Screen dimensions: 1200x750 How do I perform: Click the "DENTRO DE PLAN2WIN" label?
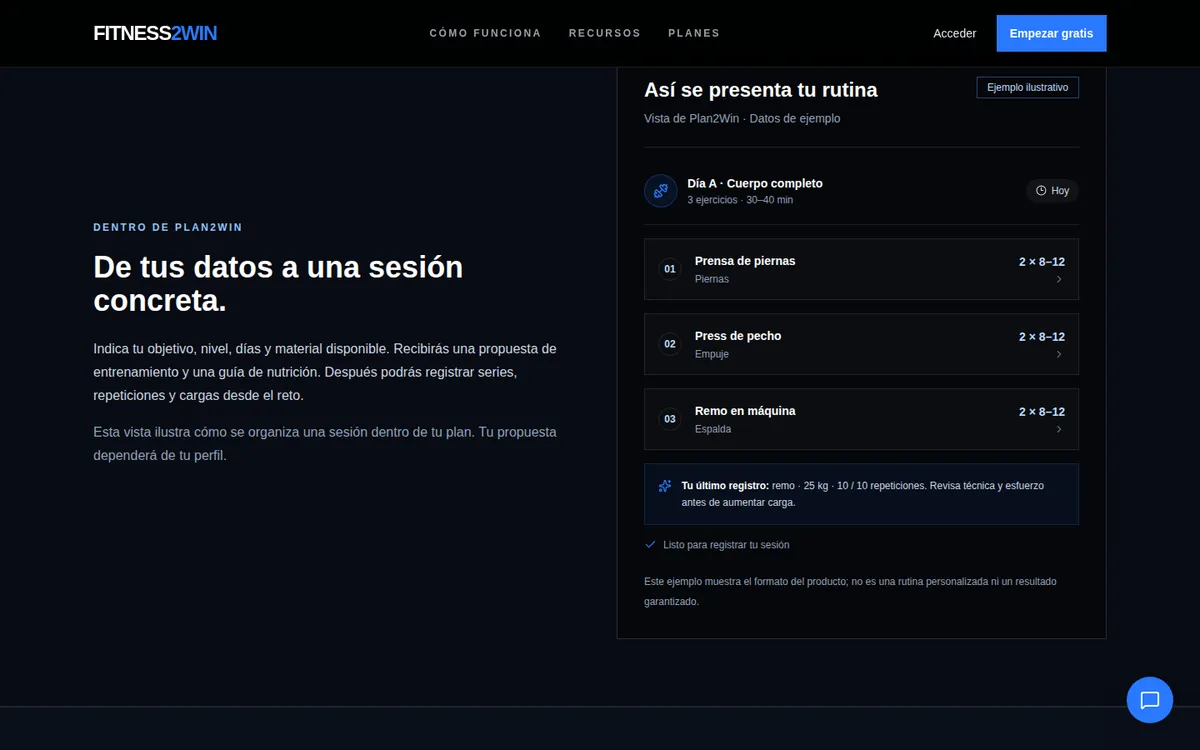click(168, 227)
